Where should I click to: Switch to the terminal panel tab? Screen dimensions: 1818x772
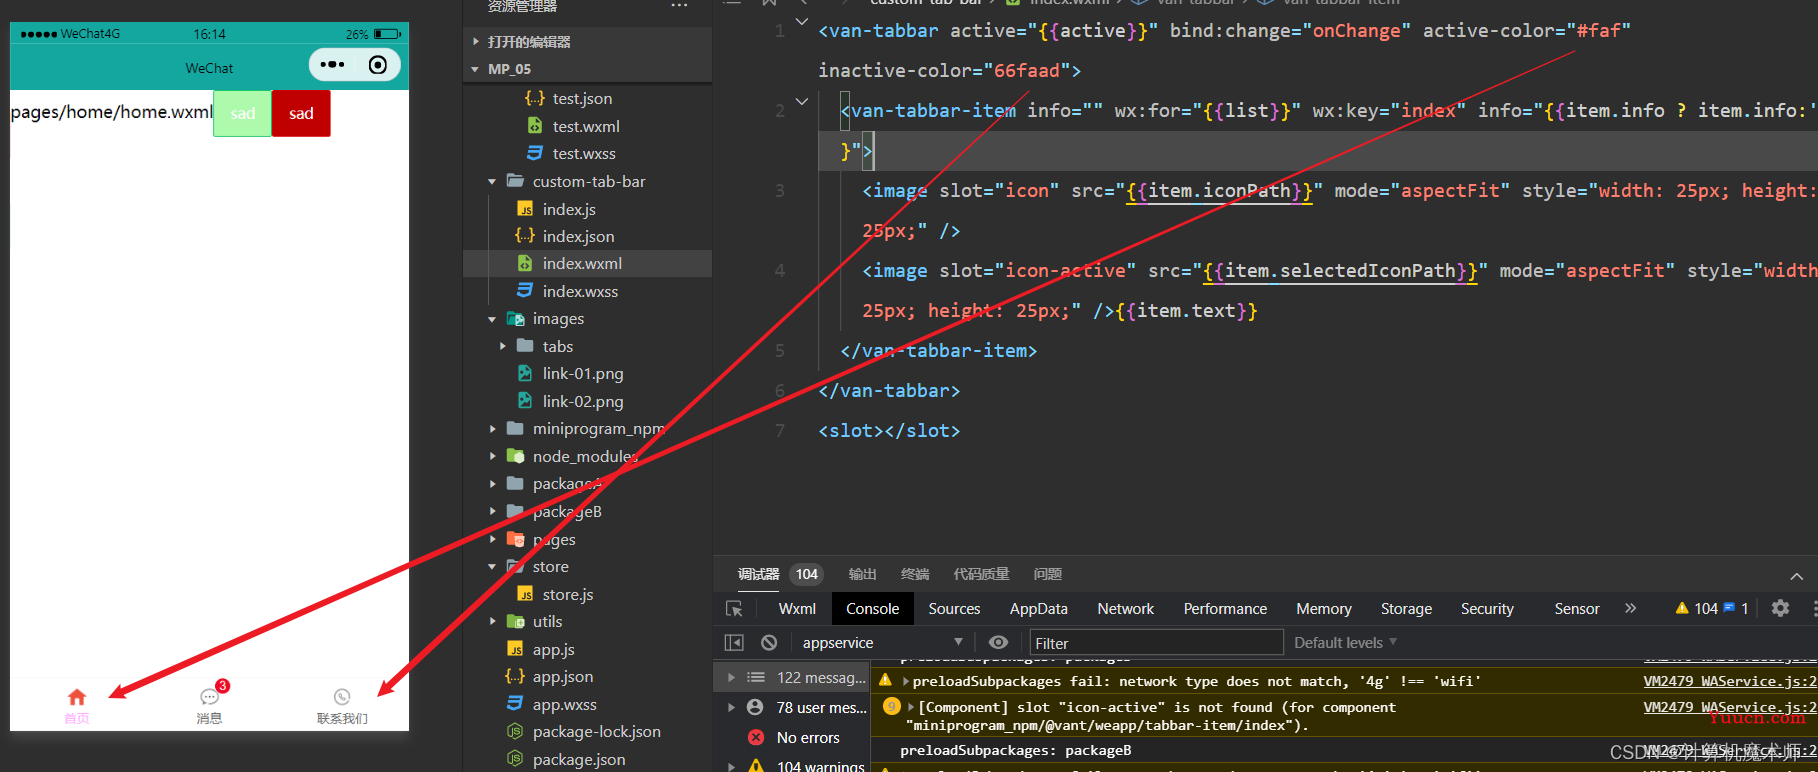tap(915, 574)
